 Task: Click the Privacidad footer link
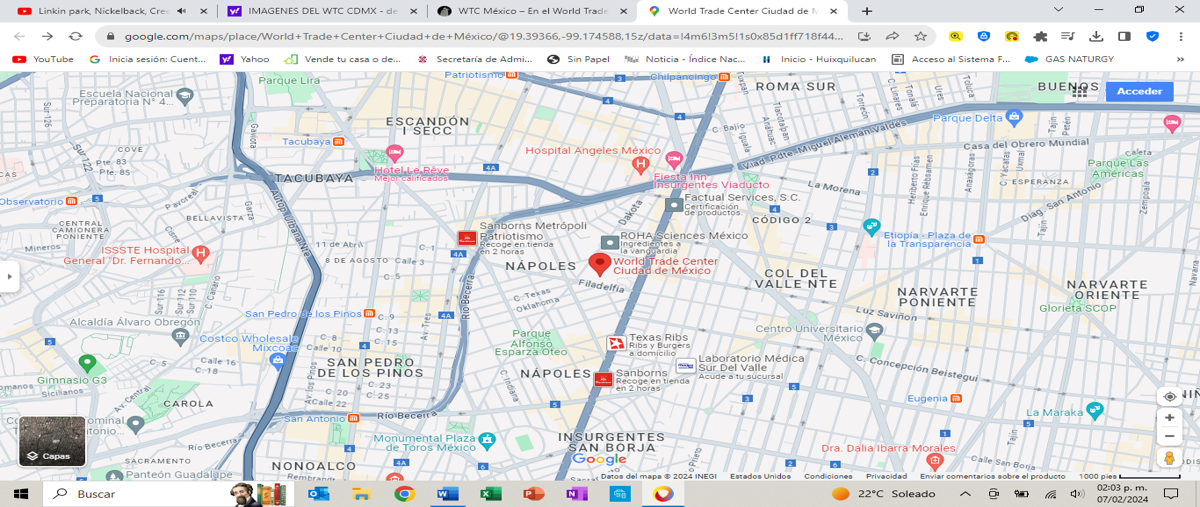[887, 476]
